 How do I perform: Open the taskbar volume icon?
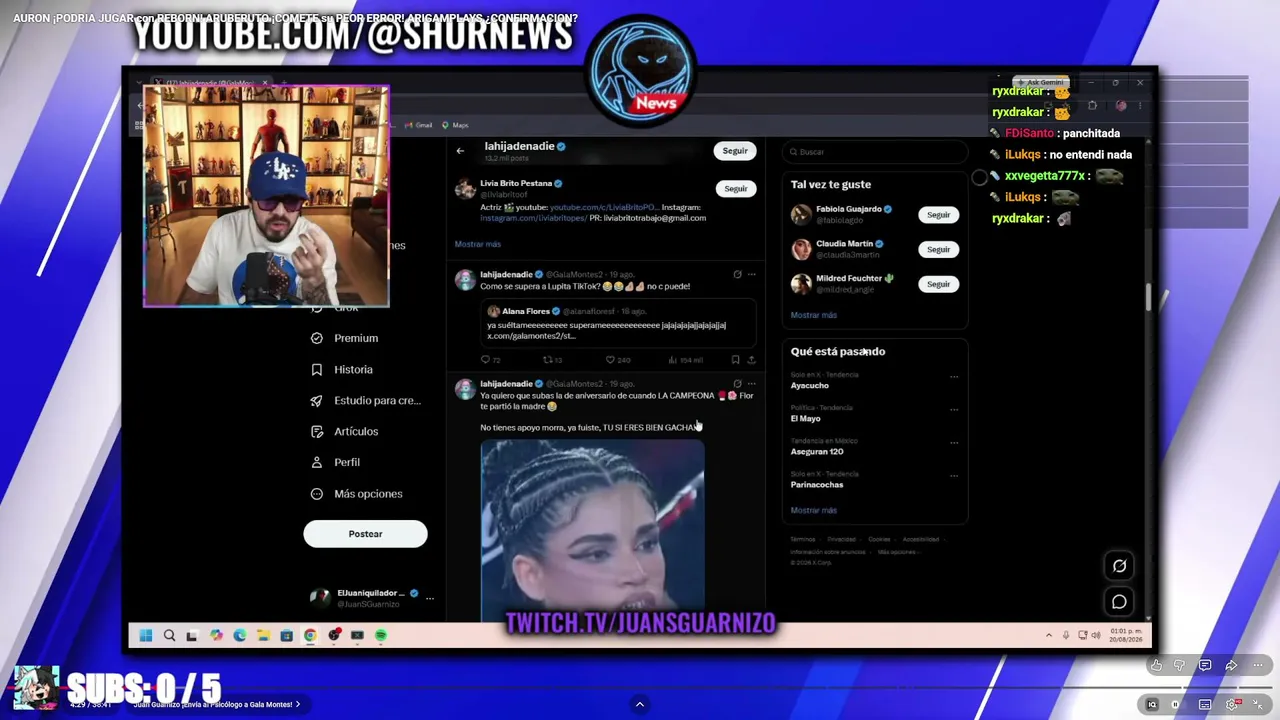pos(1096,635)
